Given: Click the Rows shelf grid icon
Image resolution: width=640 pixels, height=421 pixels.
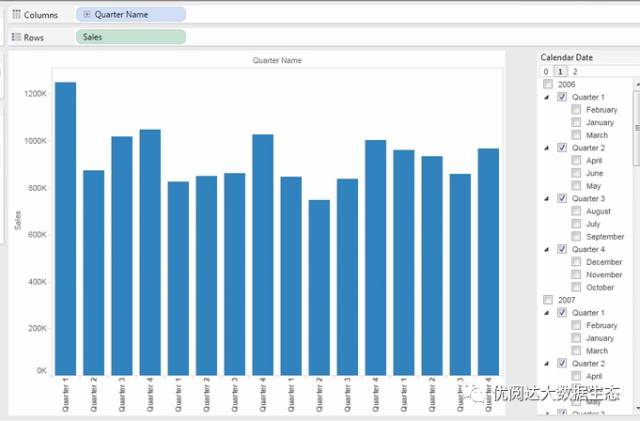Looking at the screenshot, I should [15, 37].
